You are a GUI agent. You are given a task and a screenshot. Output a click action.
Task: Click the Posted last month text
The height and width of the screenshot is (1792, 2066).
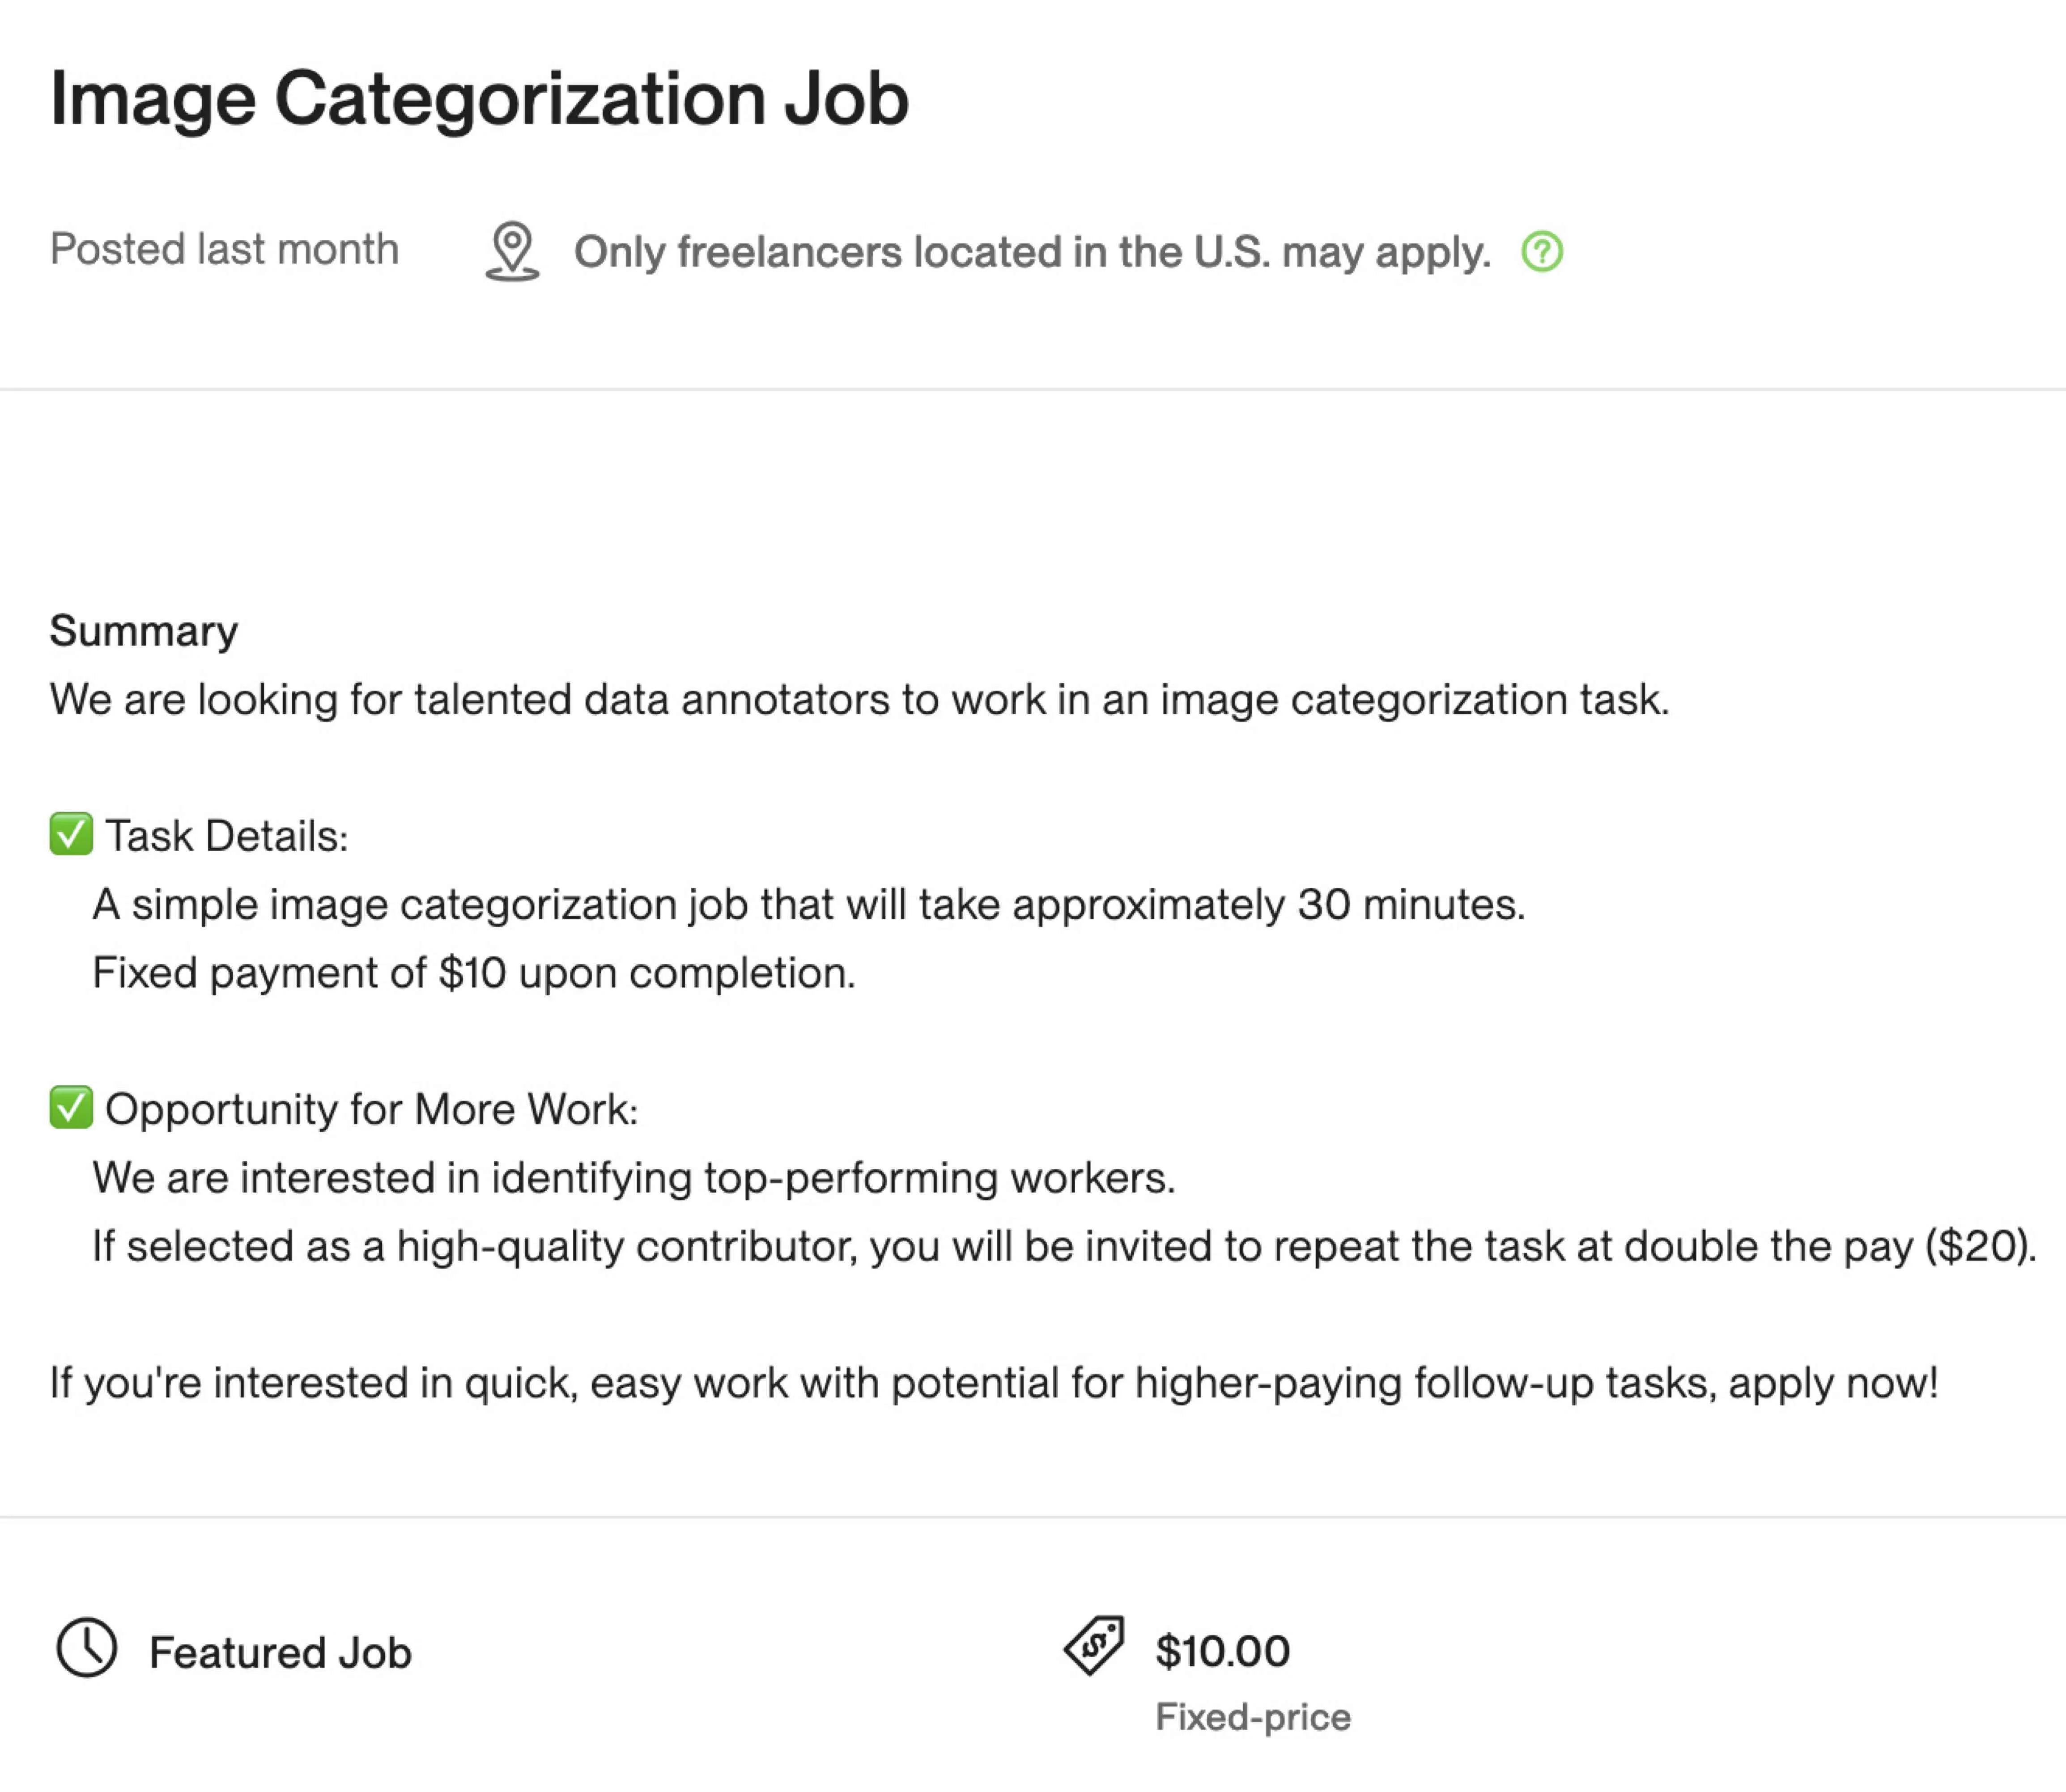tap(224, 249)
